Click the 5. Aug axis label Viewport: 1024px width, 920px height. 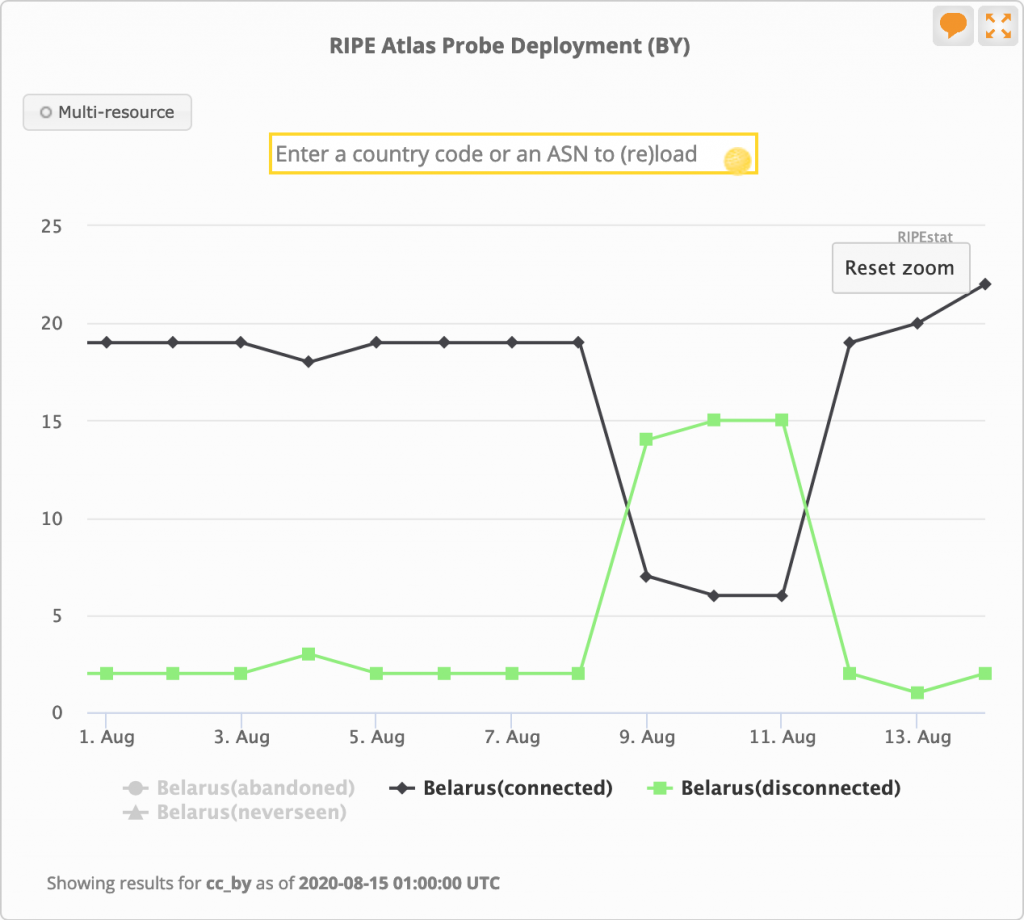tap(377, 737)
